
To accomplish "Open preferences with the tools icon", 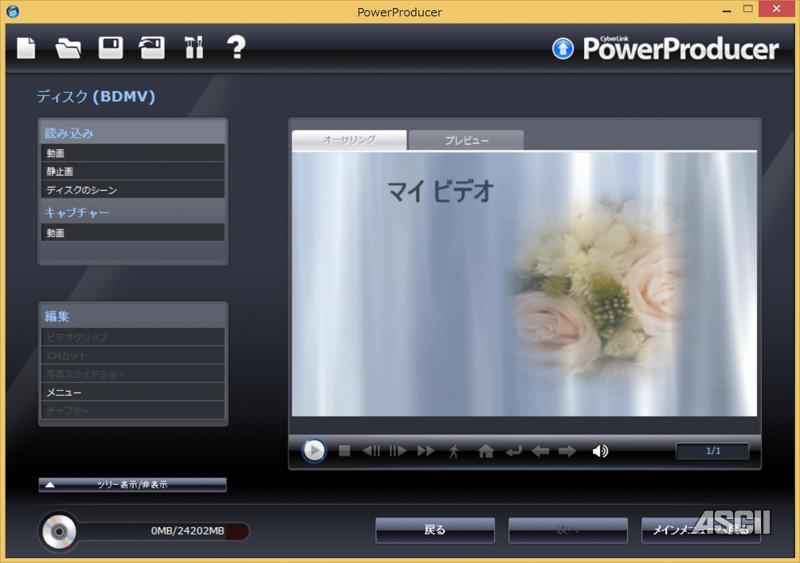I will point(194,48).
